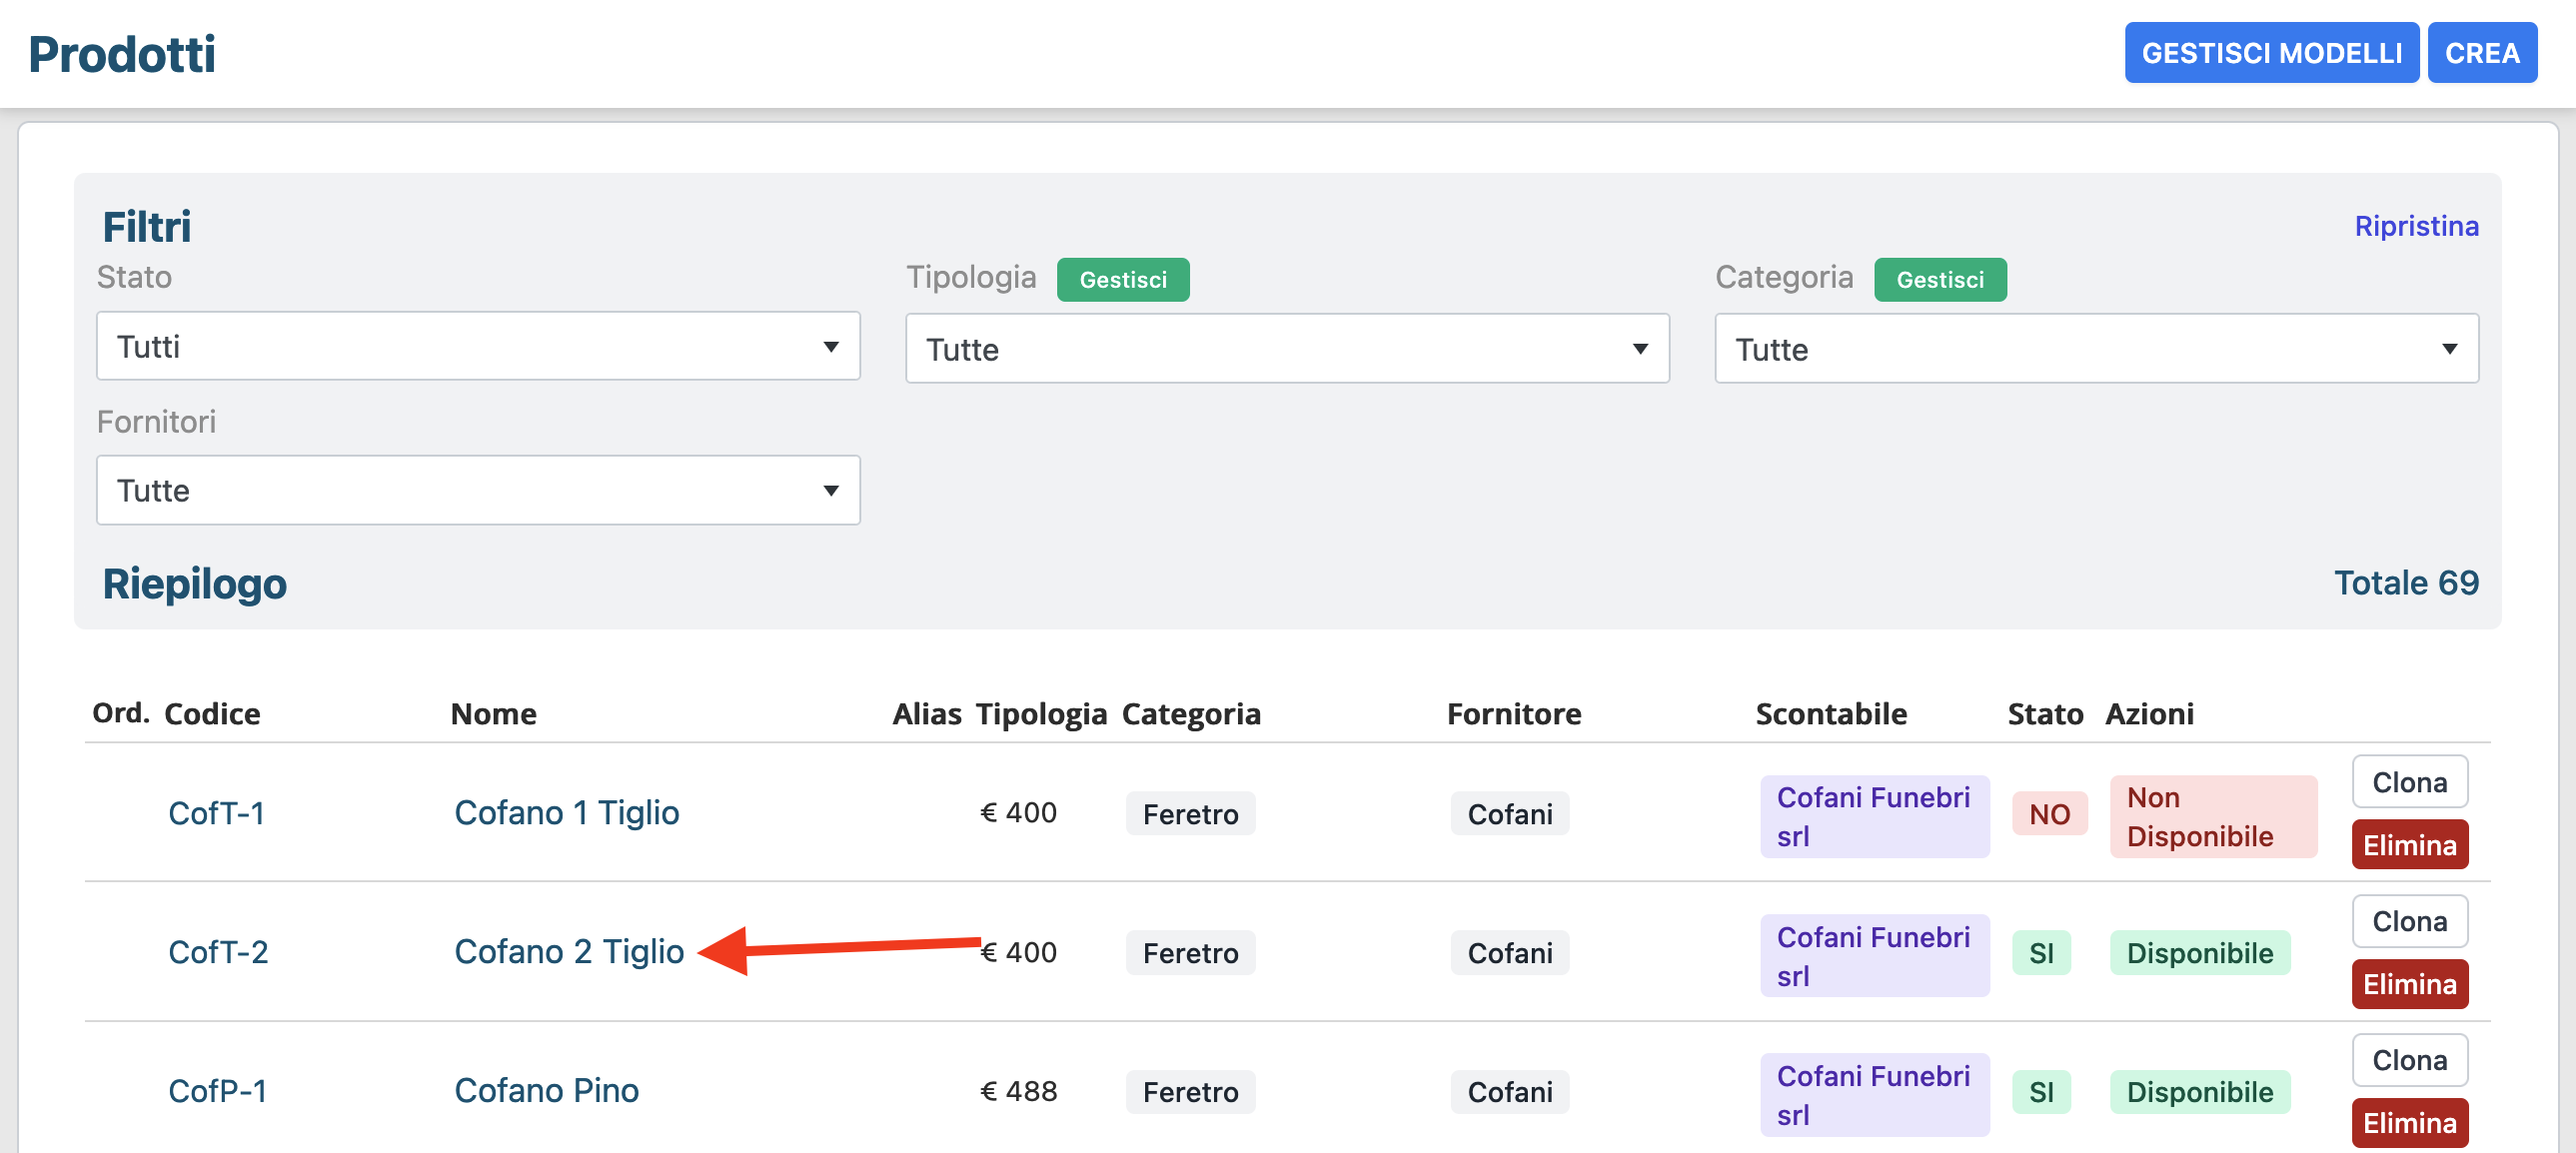
Task: Delete the Cofano 2 Tiglio row
Action: click(x=2408, y=984)
